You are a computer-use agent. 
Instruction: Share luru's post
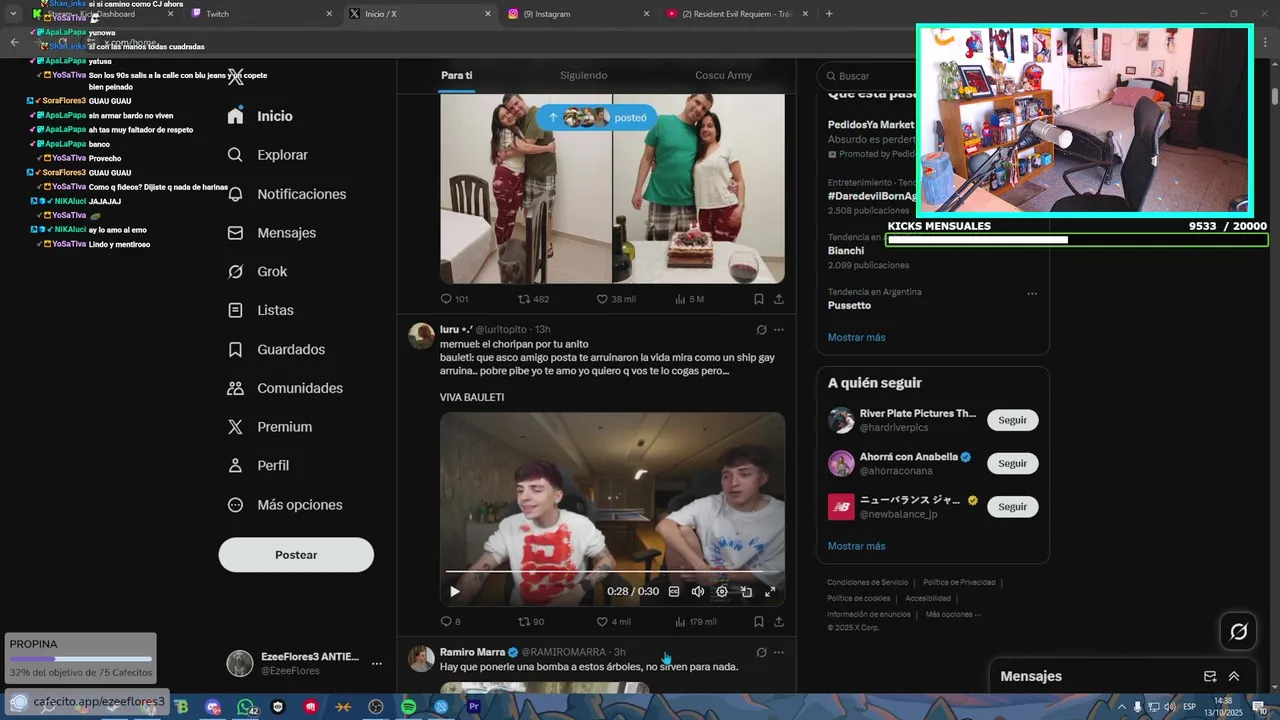coord(779,622)
